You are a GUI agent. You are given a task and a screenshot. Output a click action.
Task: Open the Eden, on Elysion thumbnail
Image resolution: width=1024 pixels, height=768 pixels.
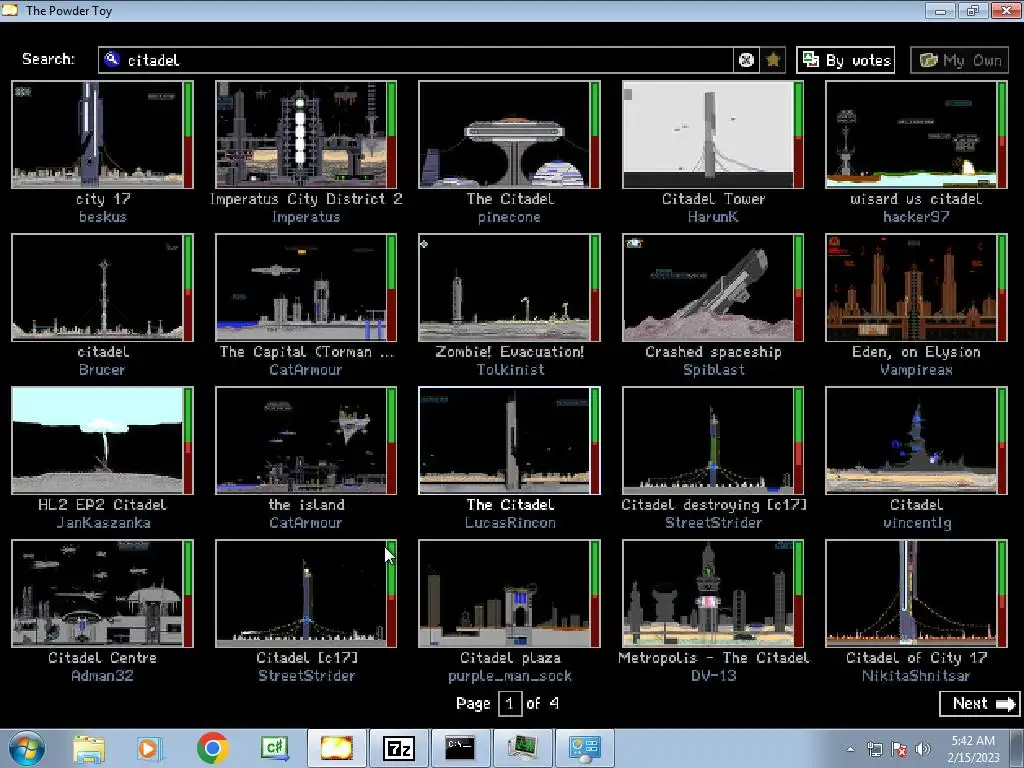[912, 287]
